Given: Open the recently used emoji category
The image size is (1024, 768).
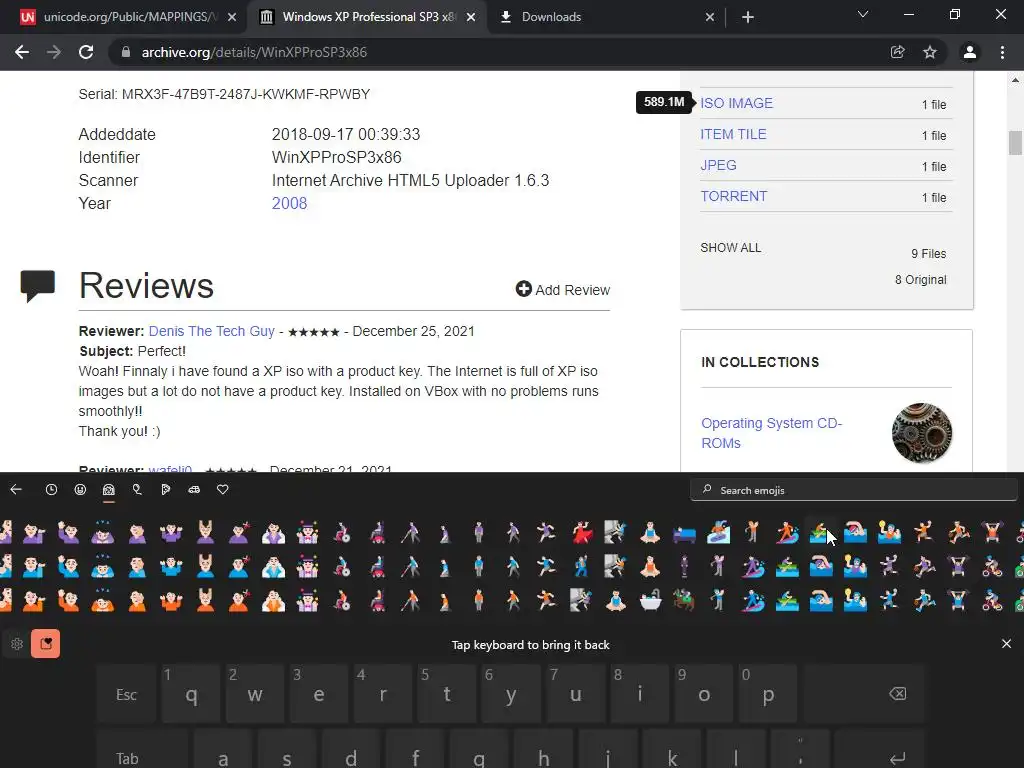Looking at the screenshot, I should [x=51, y=490].
